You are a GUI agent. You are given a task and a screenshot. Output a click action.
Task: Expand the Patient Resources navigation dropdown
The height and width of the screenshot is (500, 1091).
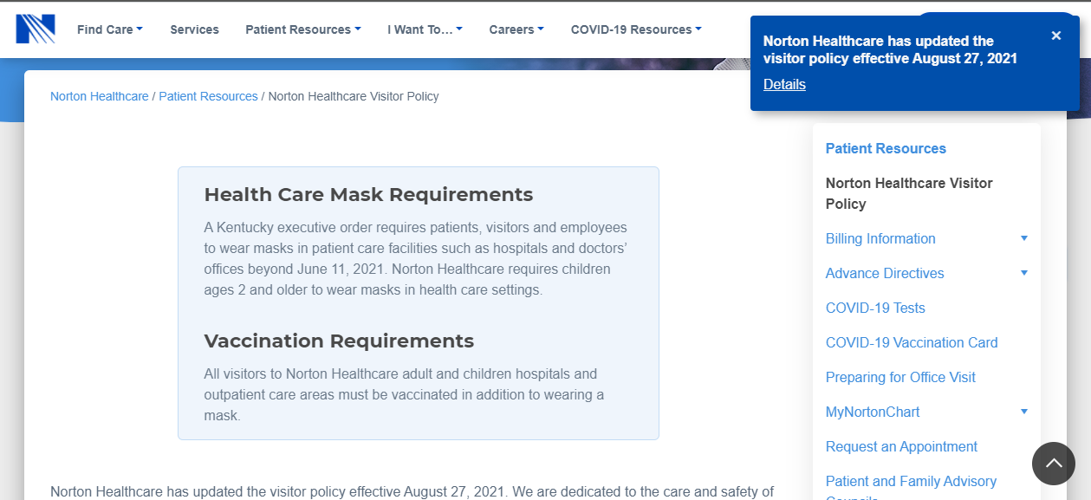tap(303, 29)
